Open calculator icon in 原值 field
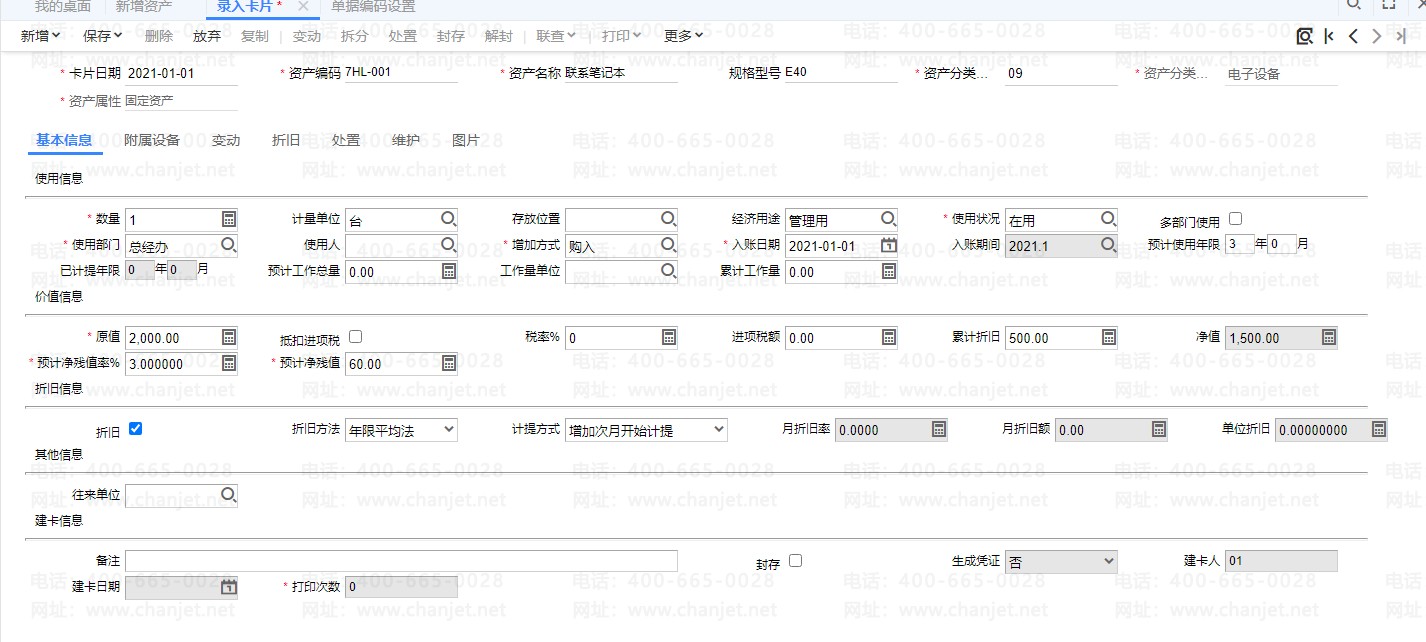1426x642 pixels. [x=228, y=338]
